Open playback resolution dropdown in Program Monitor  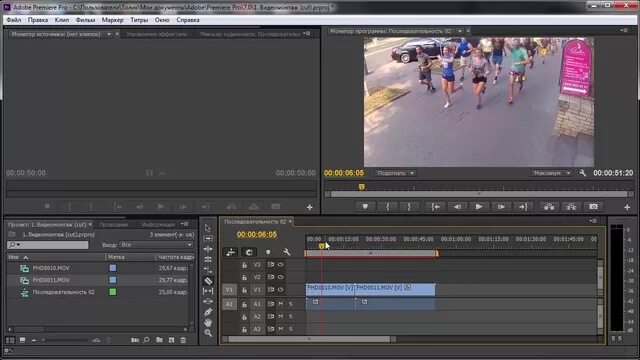[551, 173]
